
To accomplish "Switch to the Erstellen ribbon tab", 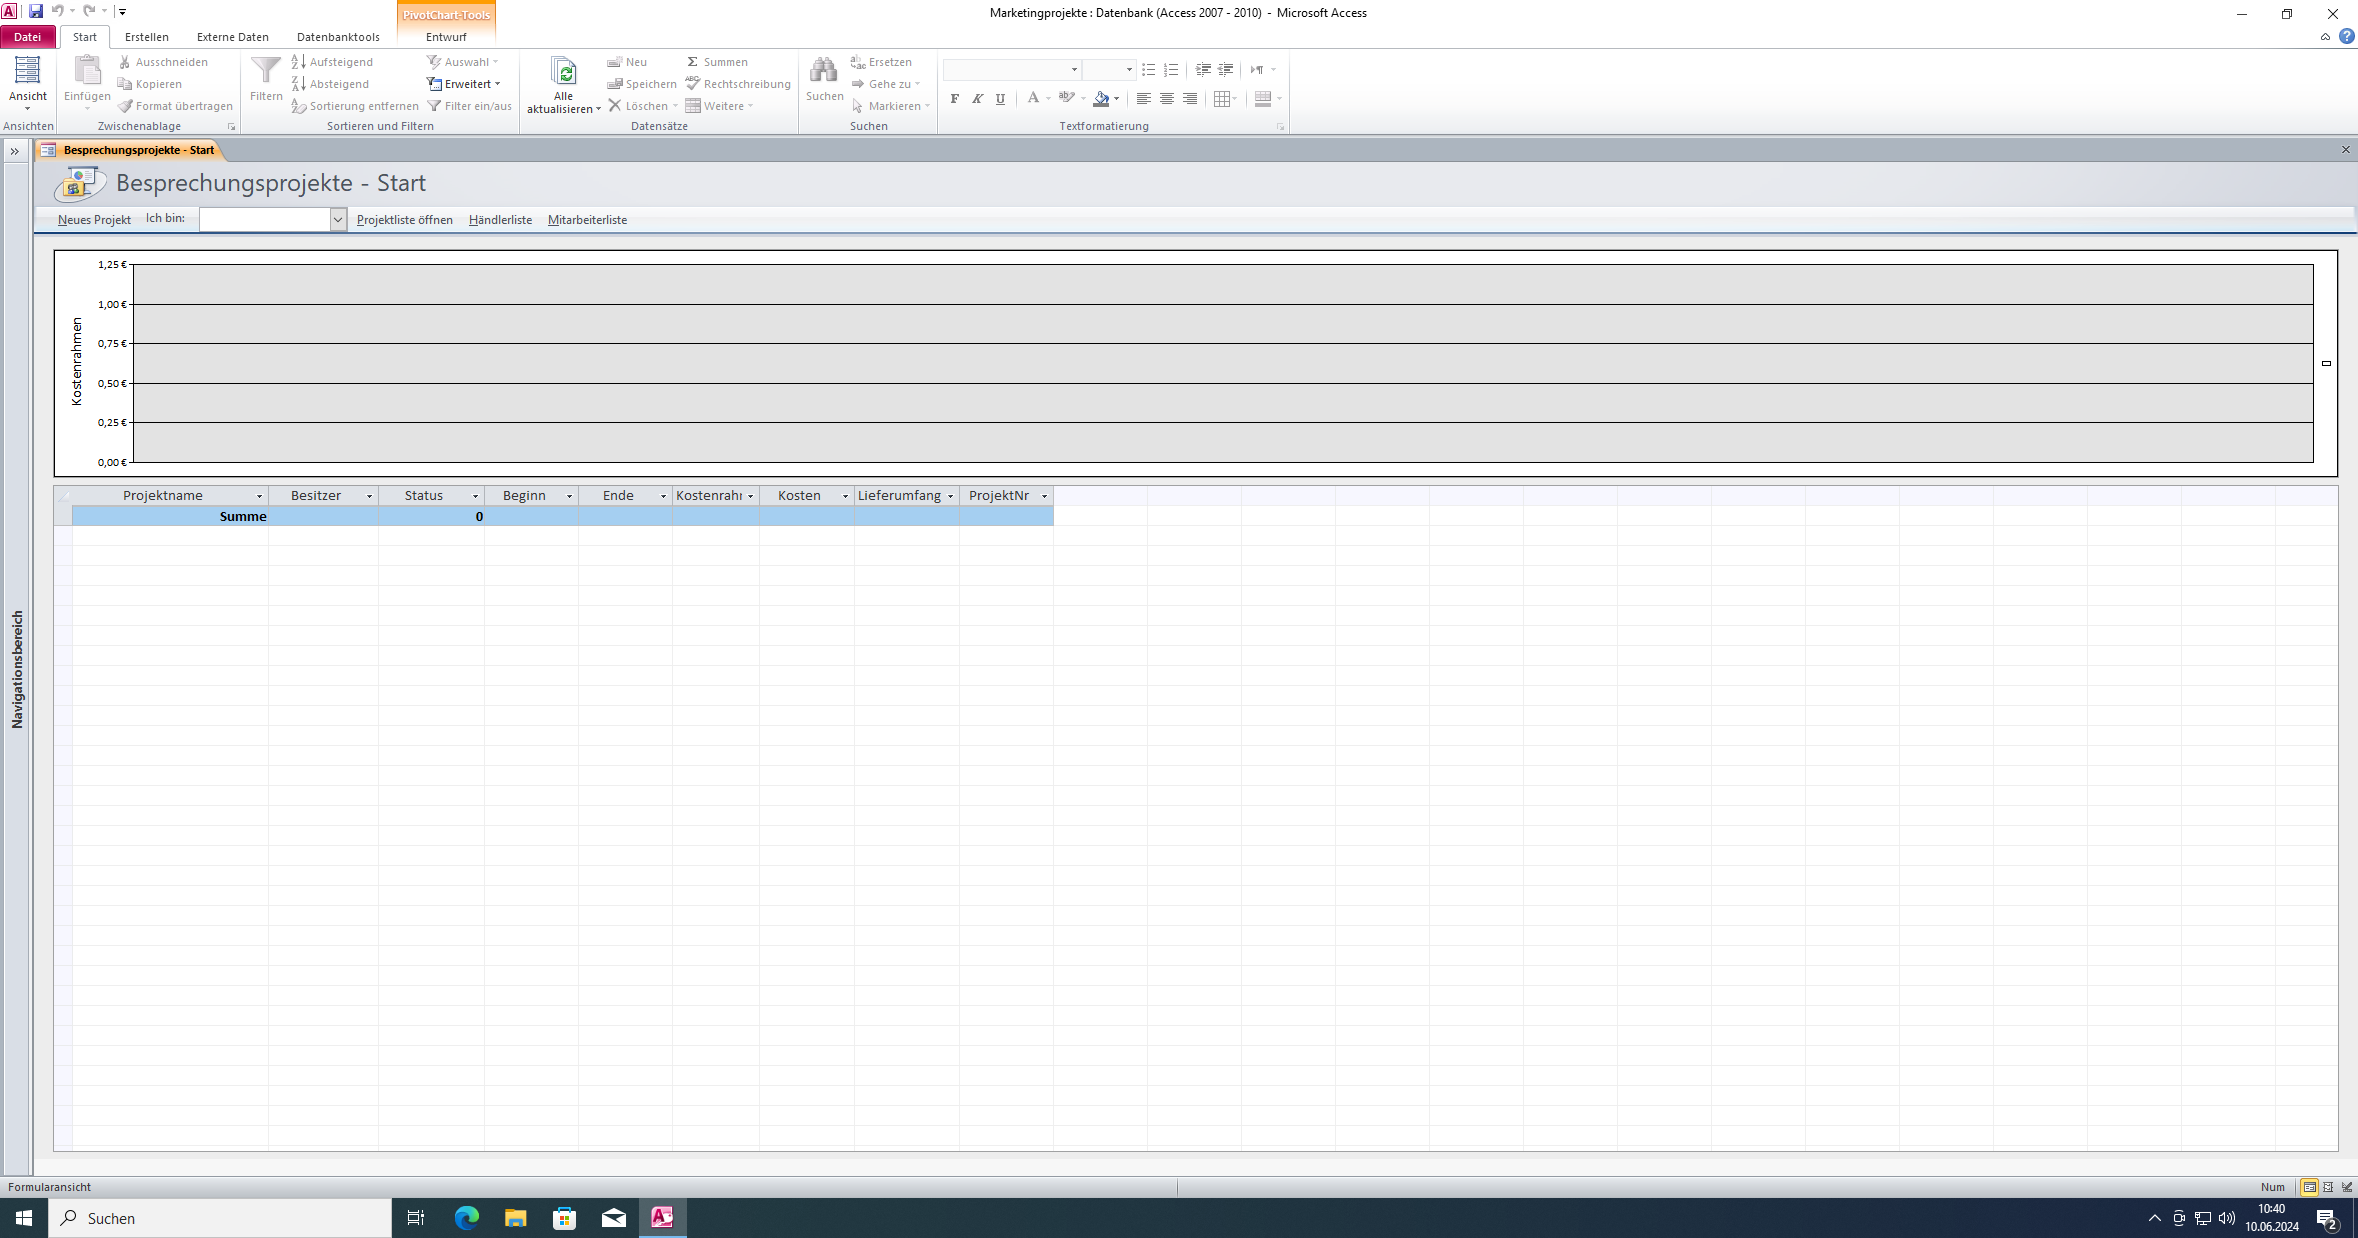I will pos(146,37).
